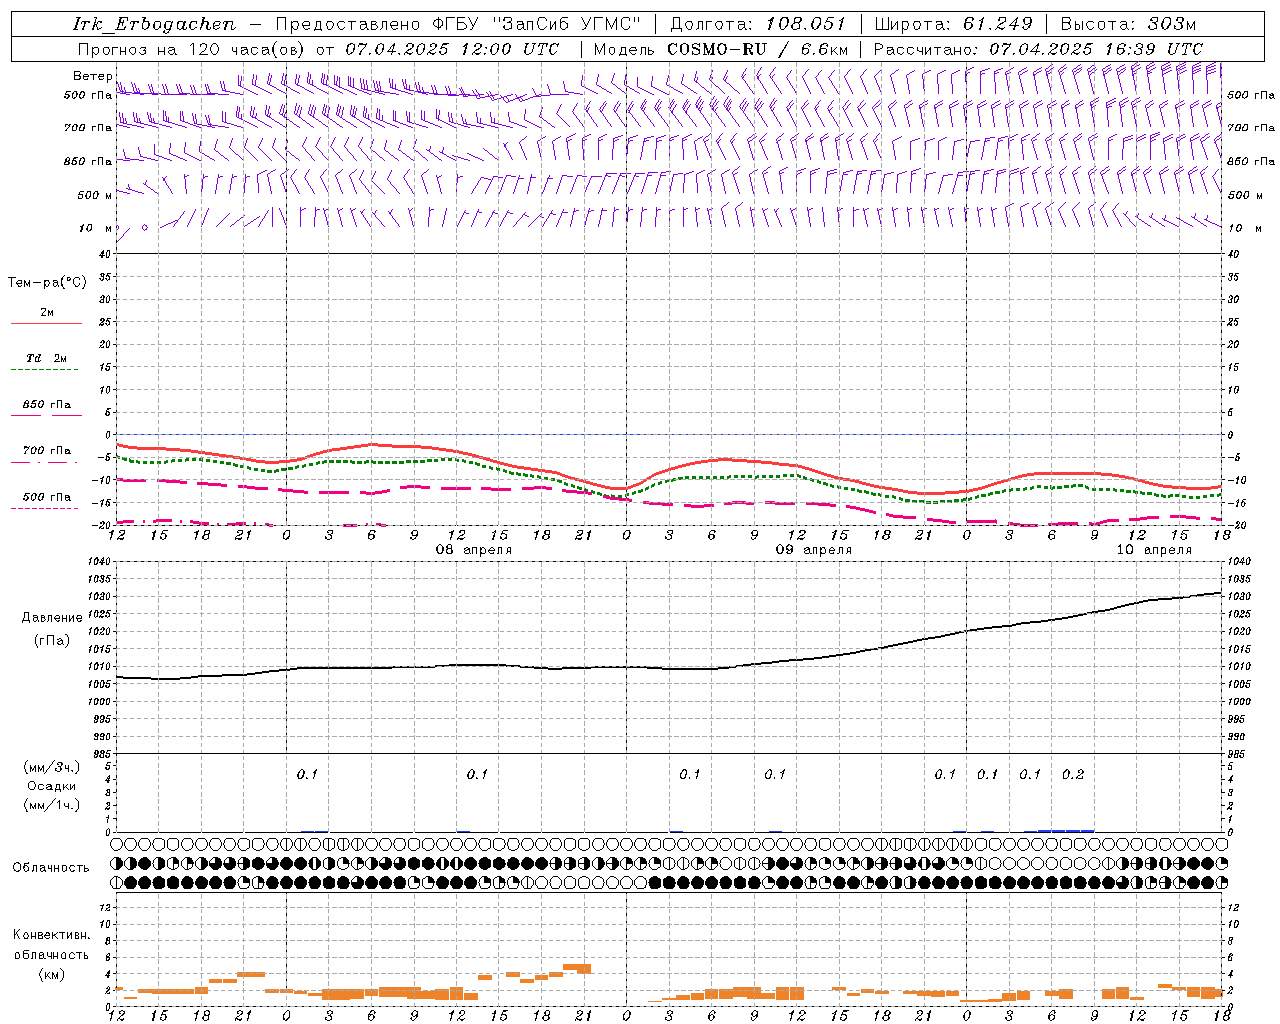
Task: Select the text Предоставлено ФГБУ "ЗапСиб УГМС"
Action: tap(458, 24)
